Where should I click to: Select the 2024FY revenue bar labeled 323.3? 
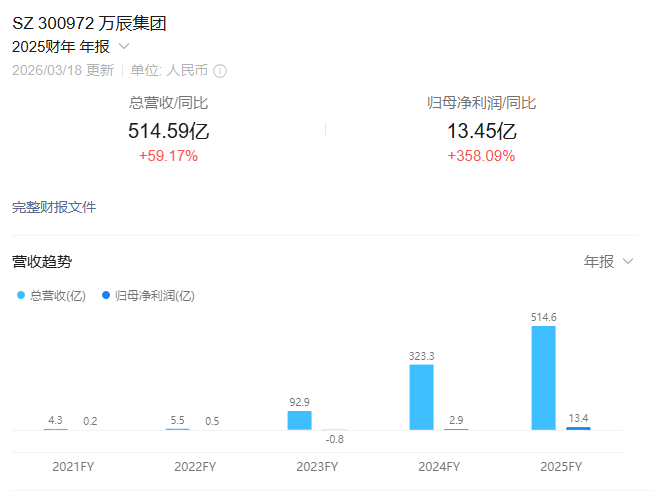421,397
